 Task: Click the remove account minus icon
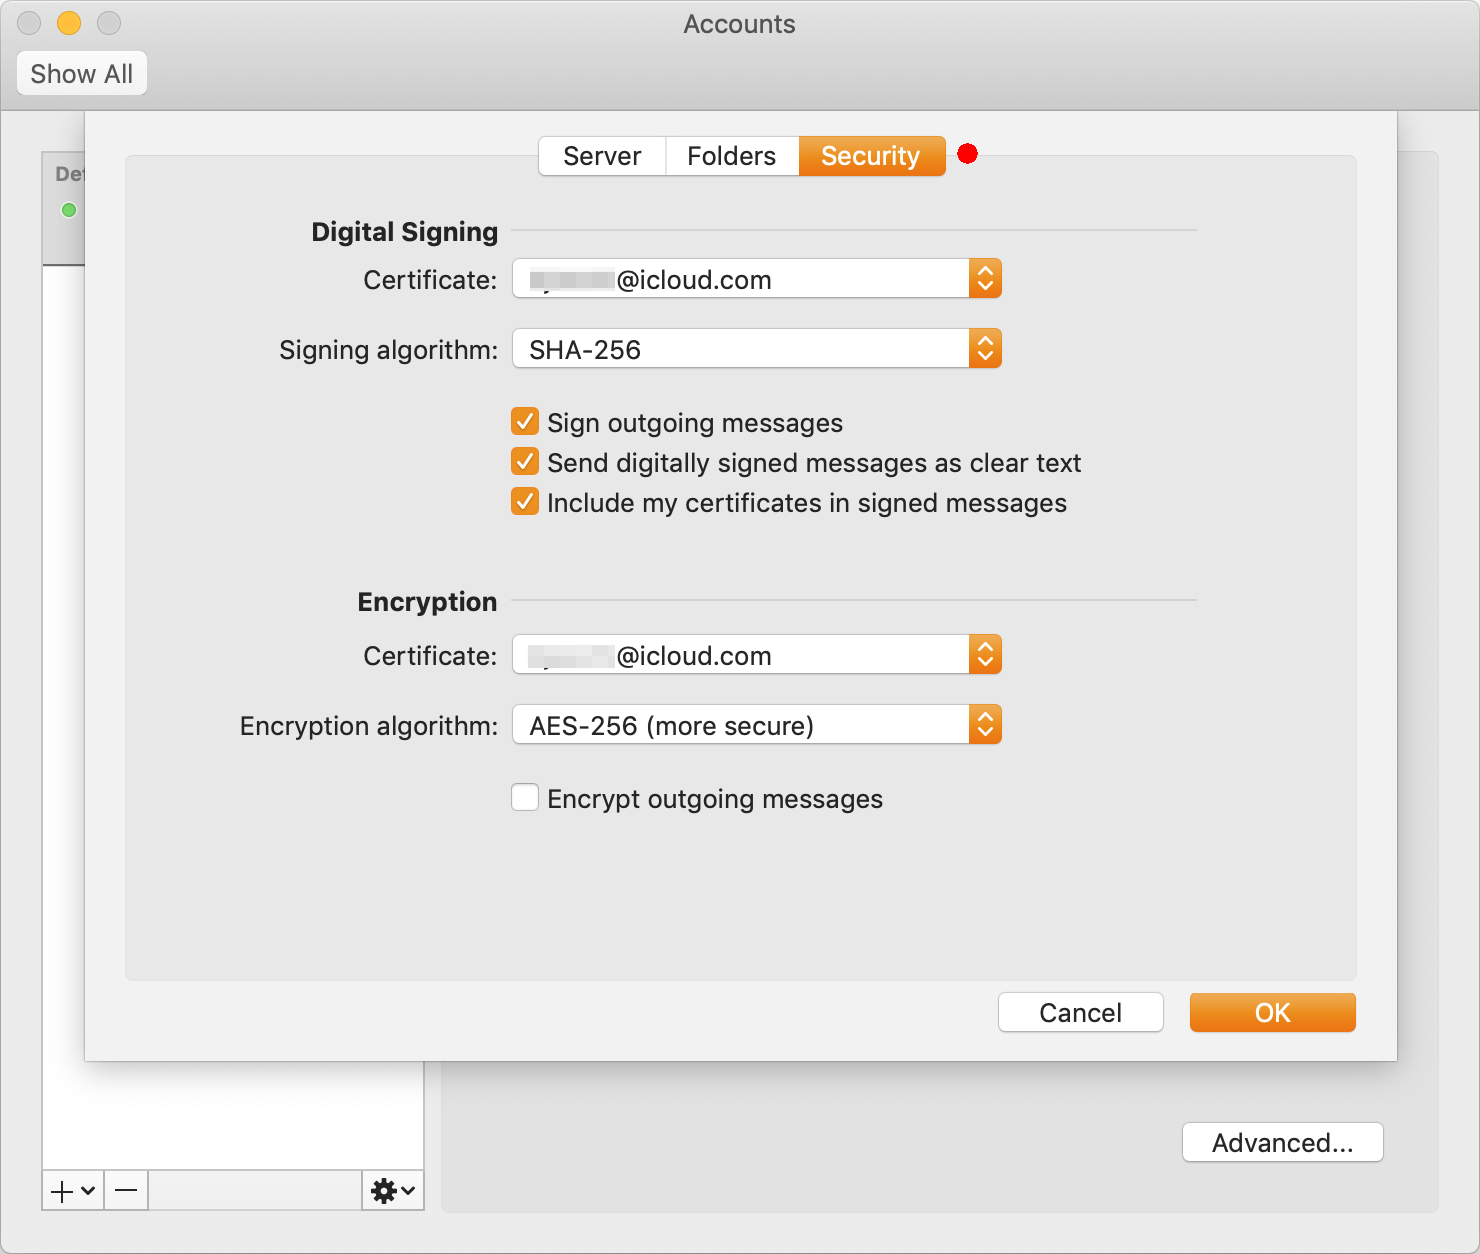126,1191
